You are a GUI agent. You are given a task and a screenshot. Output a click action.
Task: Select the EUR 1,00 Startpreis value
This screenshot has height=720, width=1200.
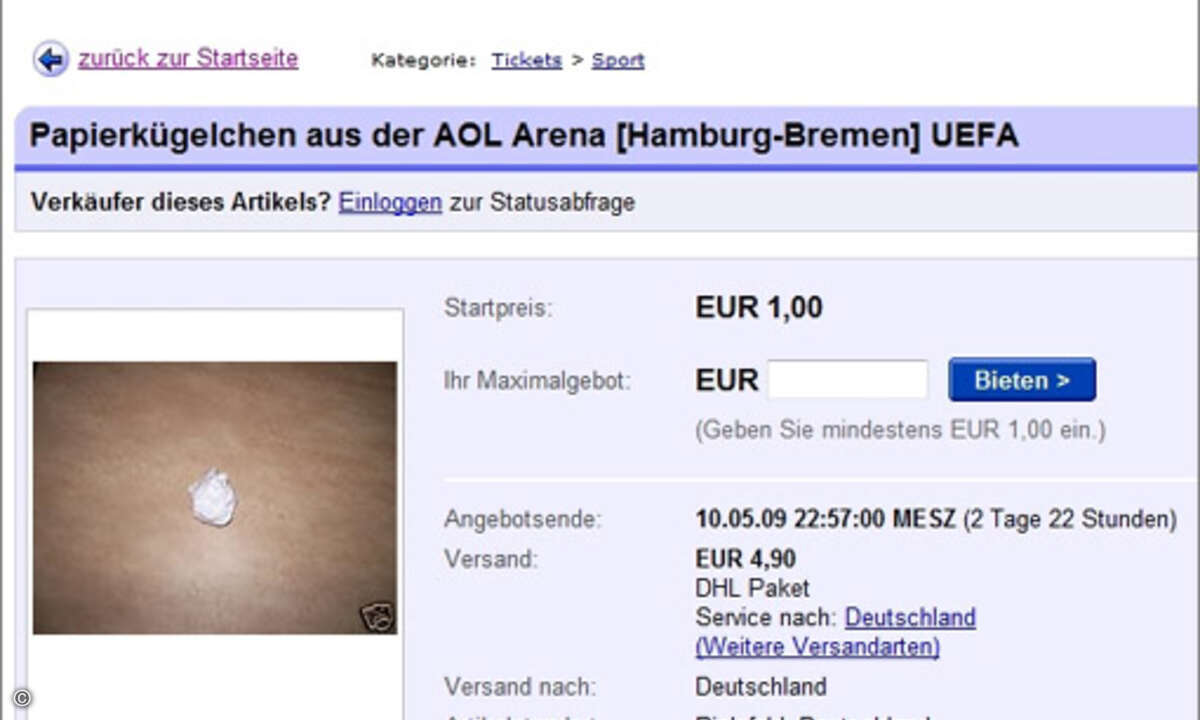click(x=759, y=308)
